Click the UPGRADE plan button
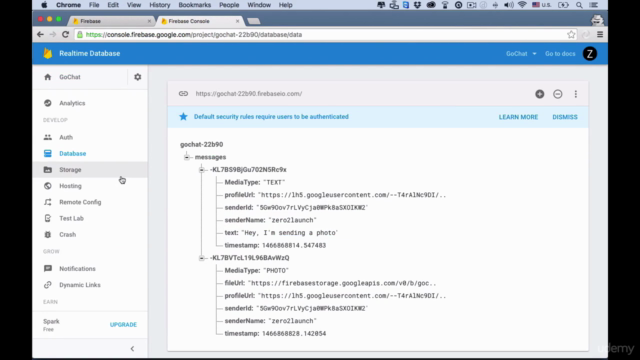 [x=123, y=324]
